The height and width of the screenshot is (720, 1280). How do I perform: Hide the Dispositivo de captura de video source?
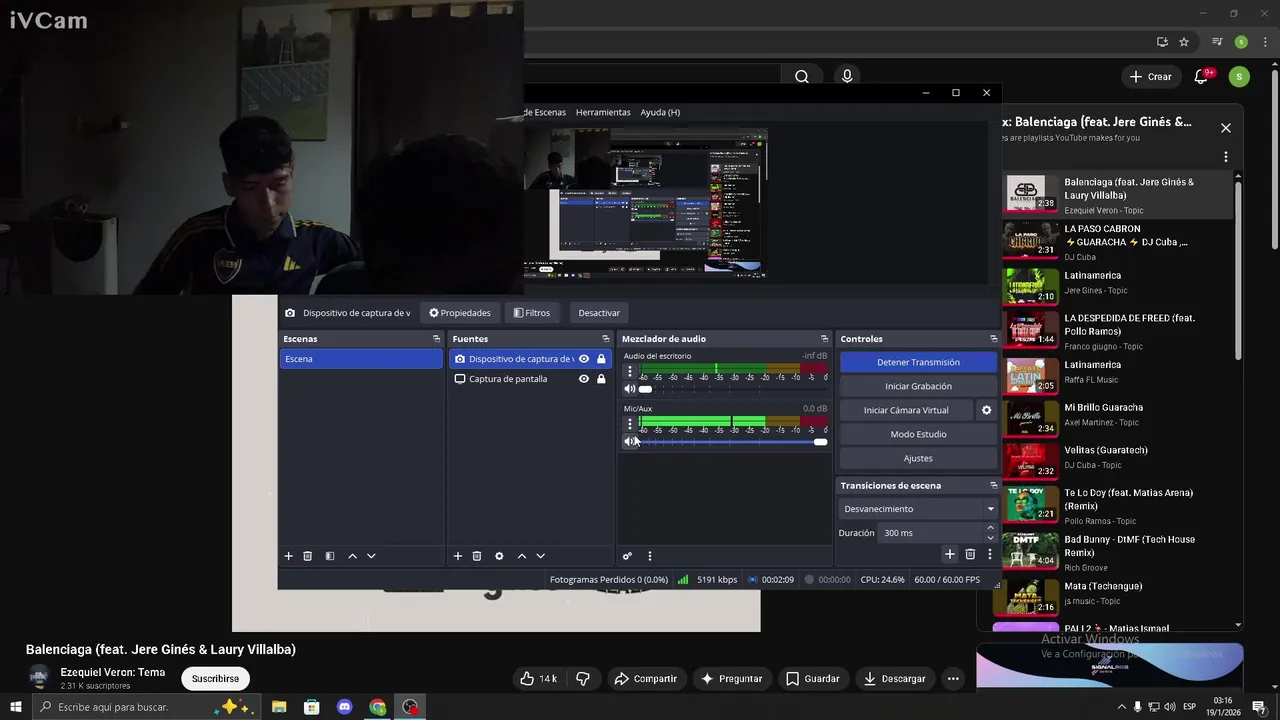point(584,359)
